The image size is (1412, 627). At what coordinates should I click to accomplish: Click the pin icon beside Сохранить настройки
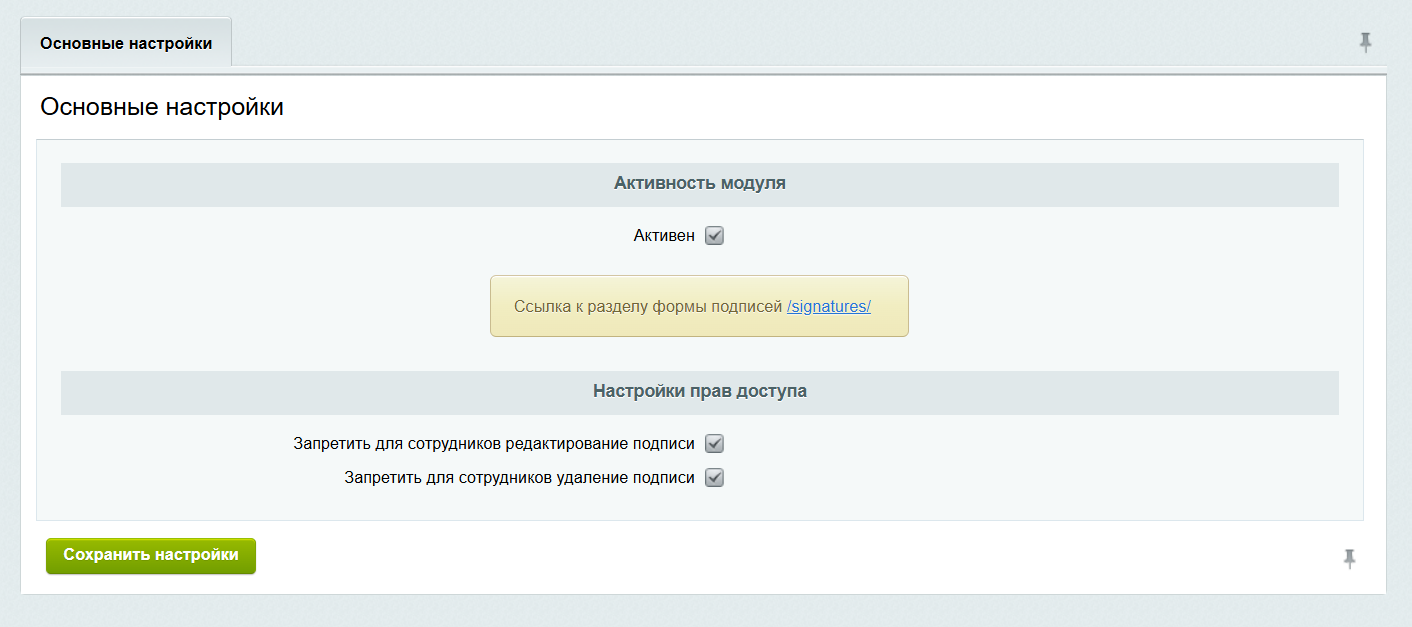pos(1349,561)
